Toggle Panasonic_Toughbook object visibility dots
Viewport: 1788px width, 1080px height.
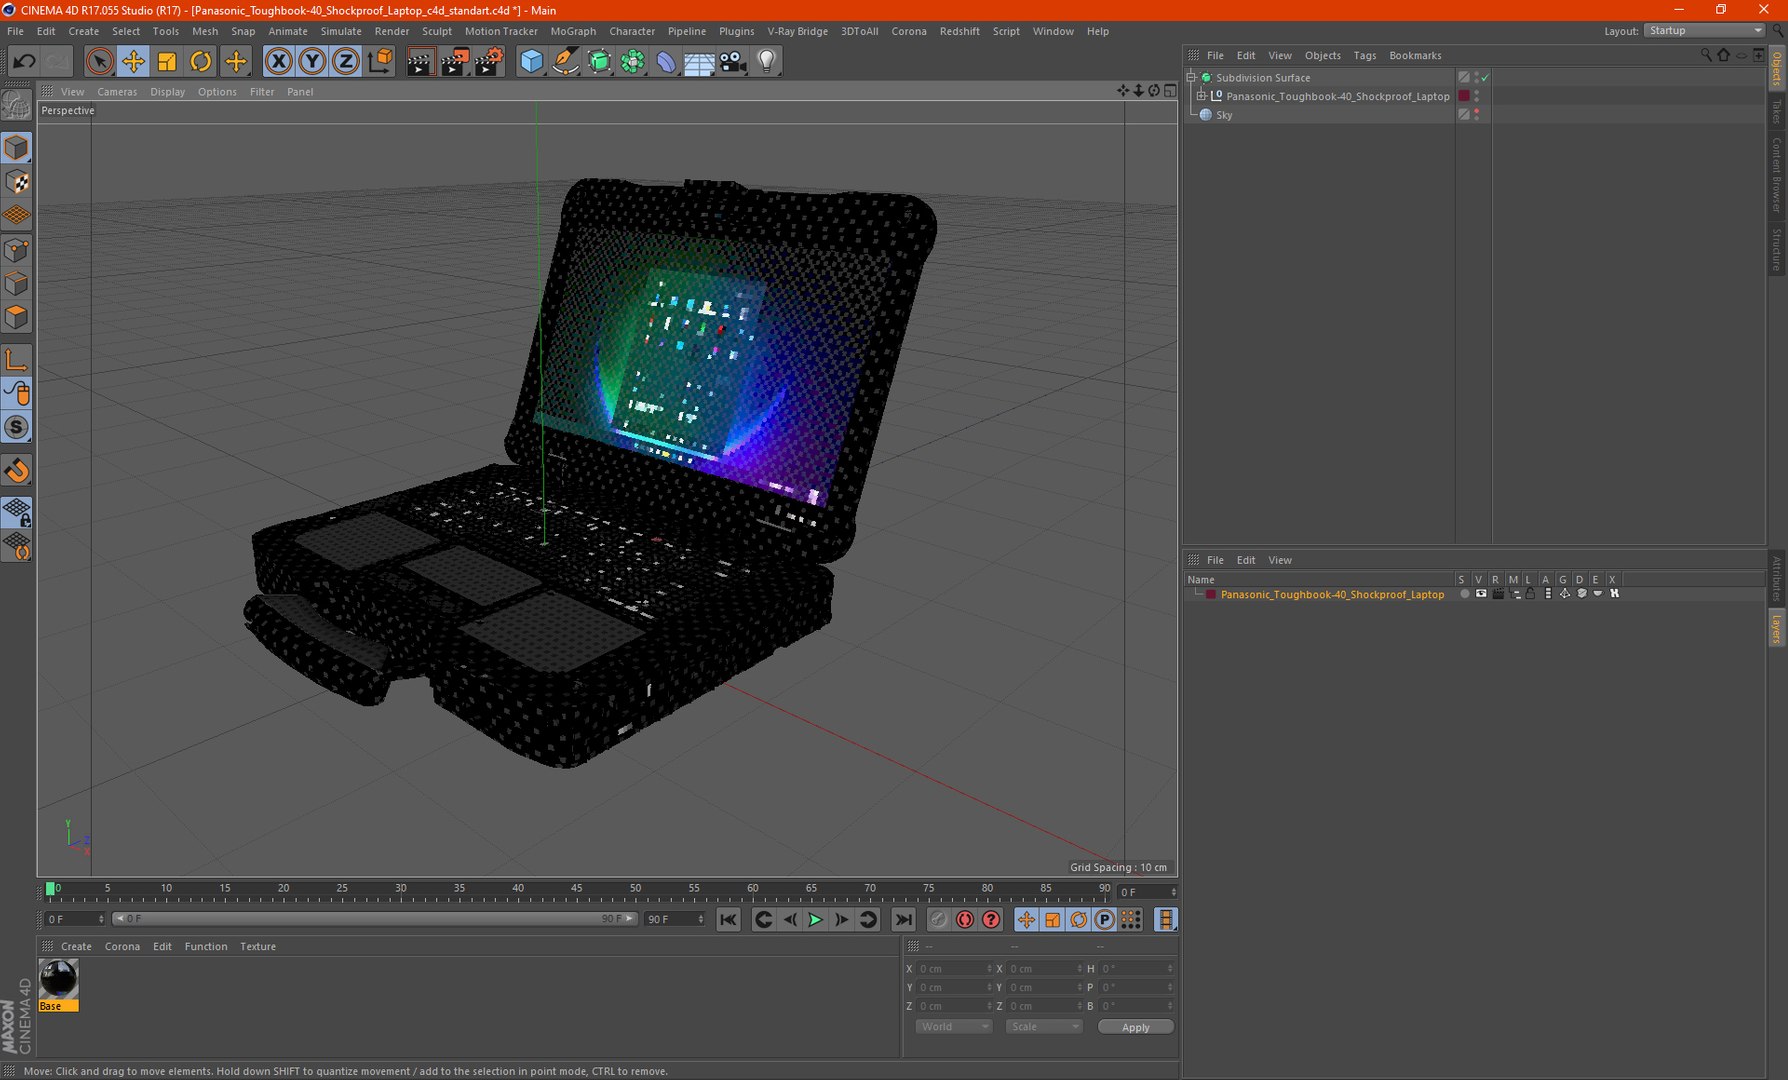(1477, 96)
